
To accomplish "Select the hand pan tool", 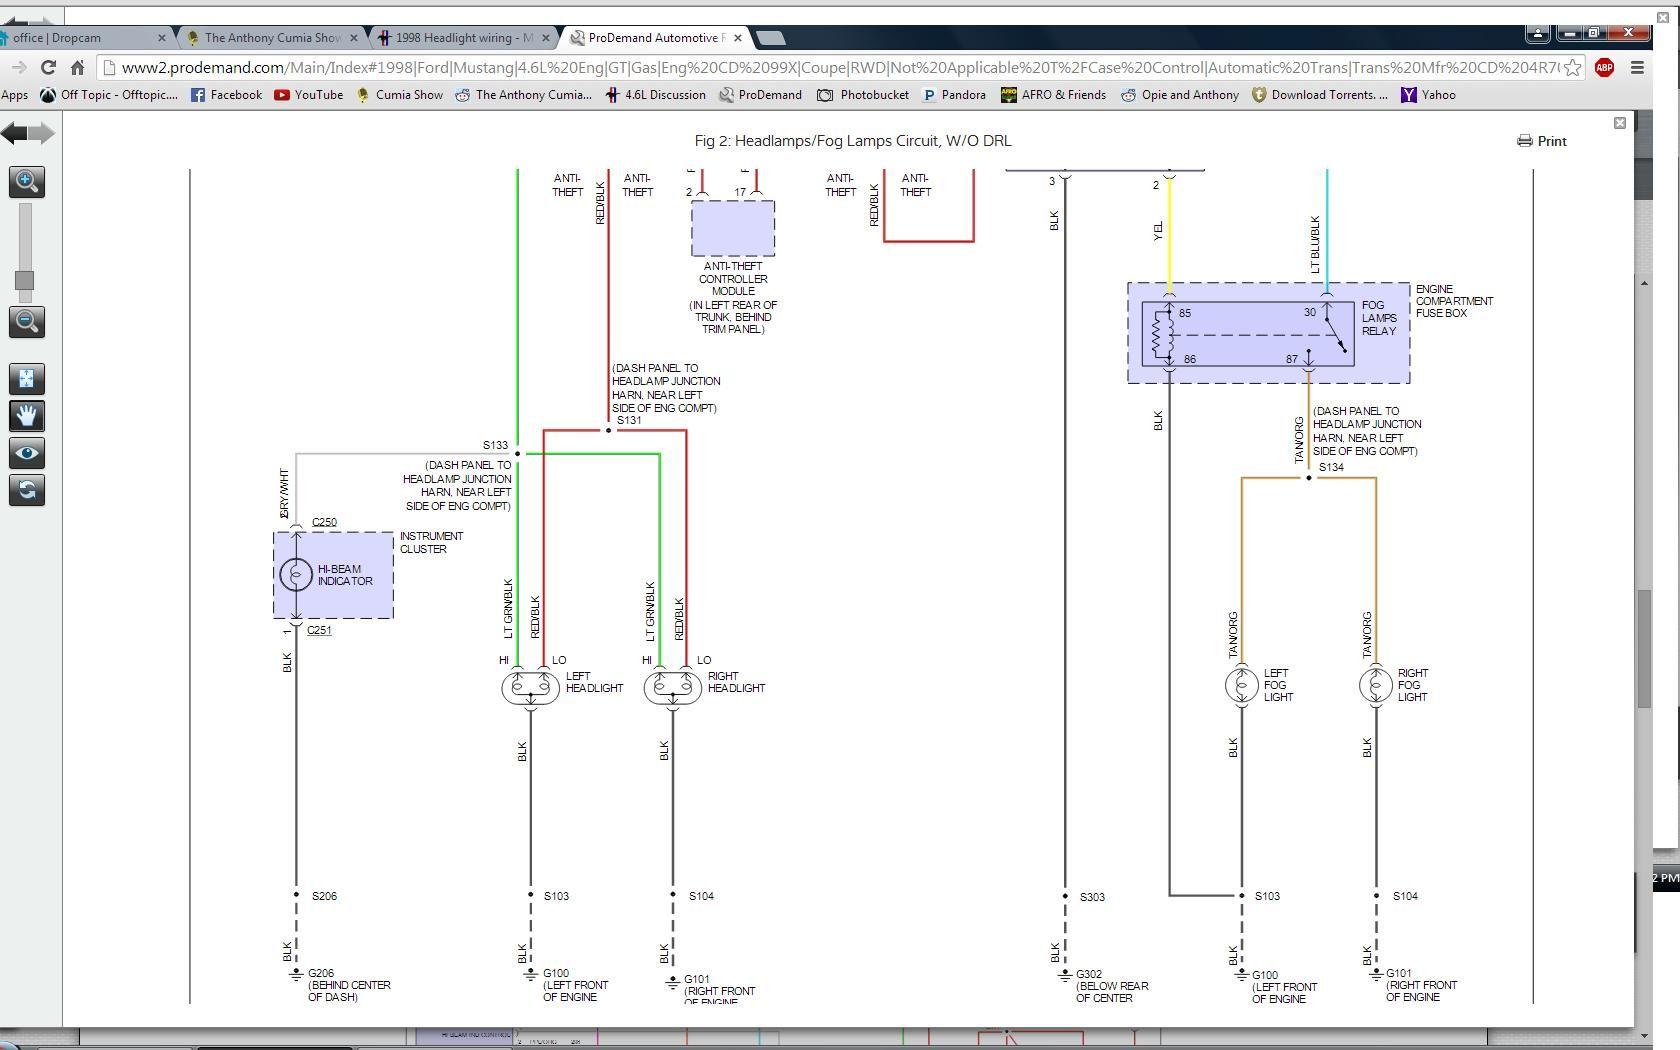I will (x=27, y=416).
